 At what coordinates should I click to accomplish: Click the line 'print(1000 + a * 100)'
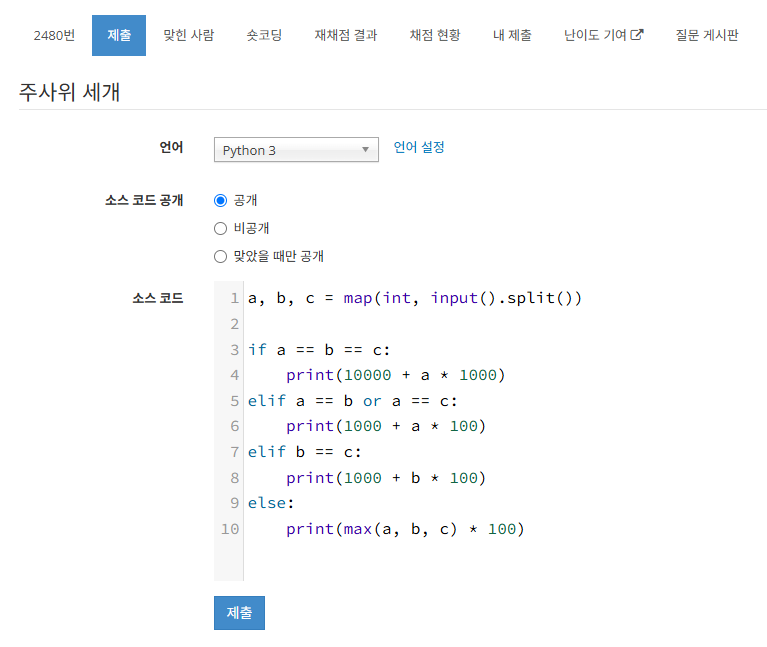pyautogui.click(x=385, y=426)
